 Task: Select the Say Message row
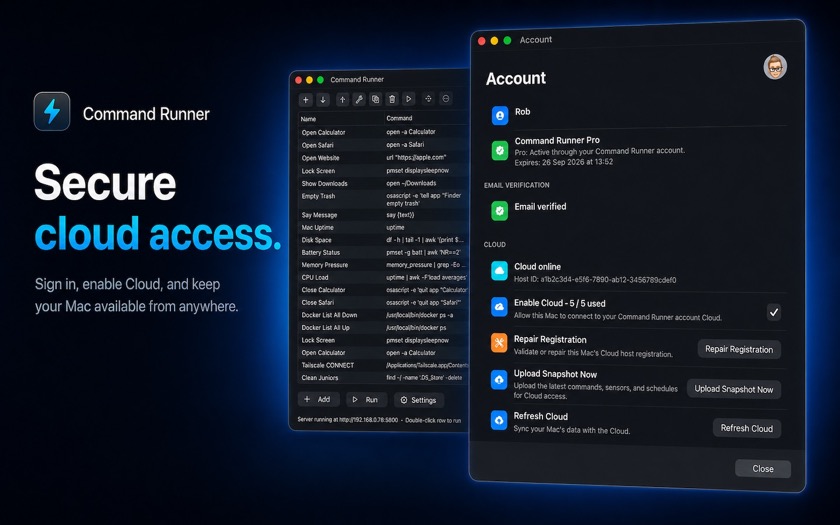tap(382, 215)
